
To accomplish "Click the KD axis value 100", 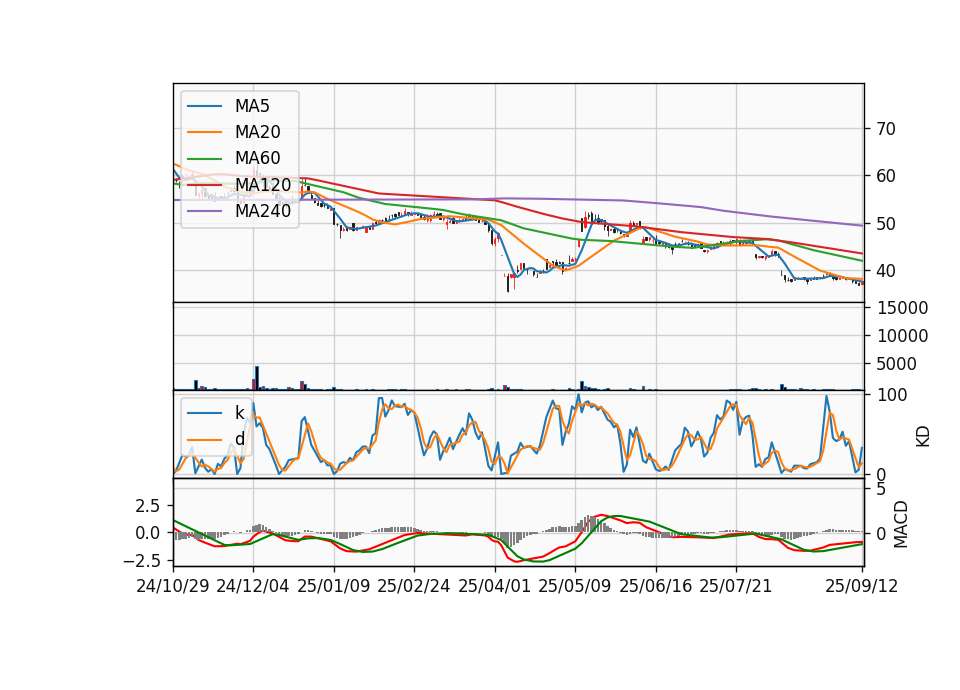I will tap(892, 395).
